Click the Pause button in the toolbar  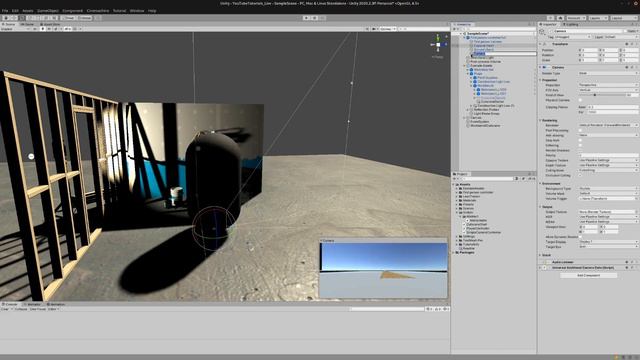coord(314,18)
